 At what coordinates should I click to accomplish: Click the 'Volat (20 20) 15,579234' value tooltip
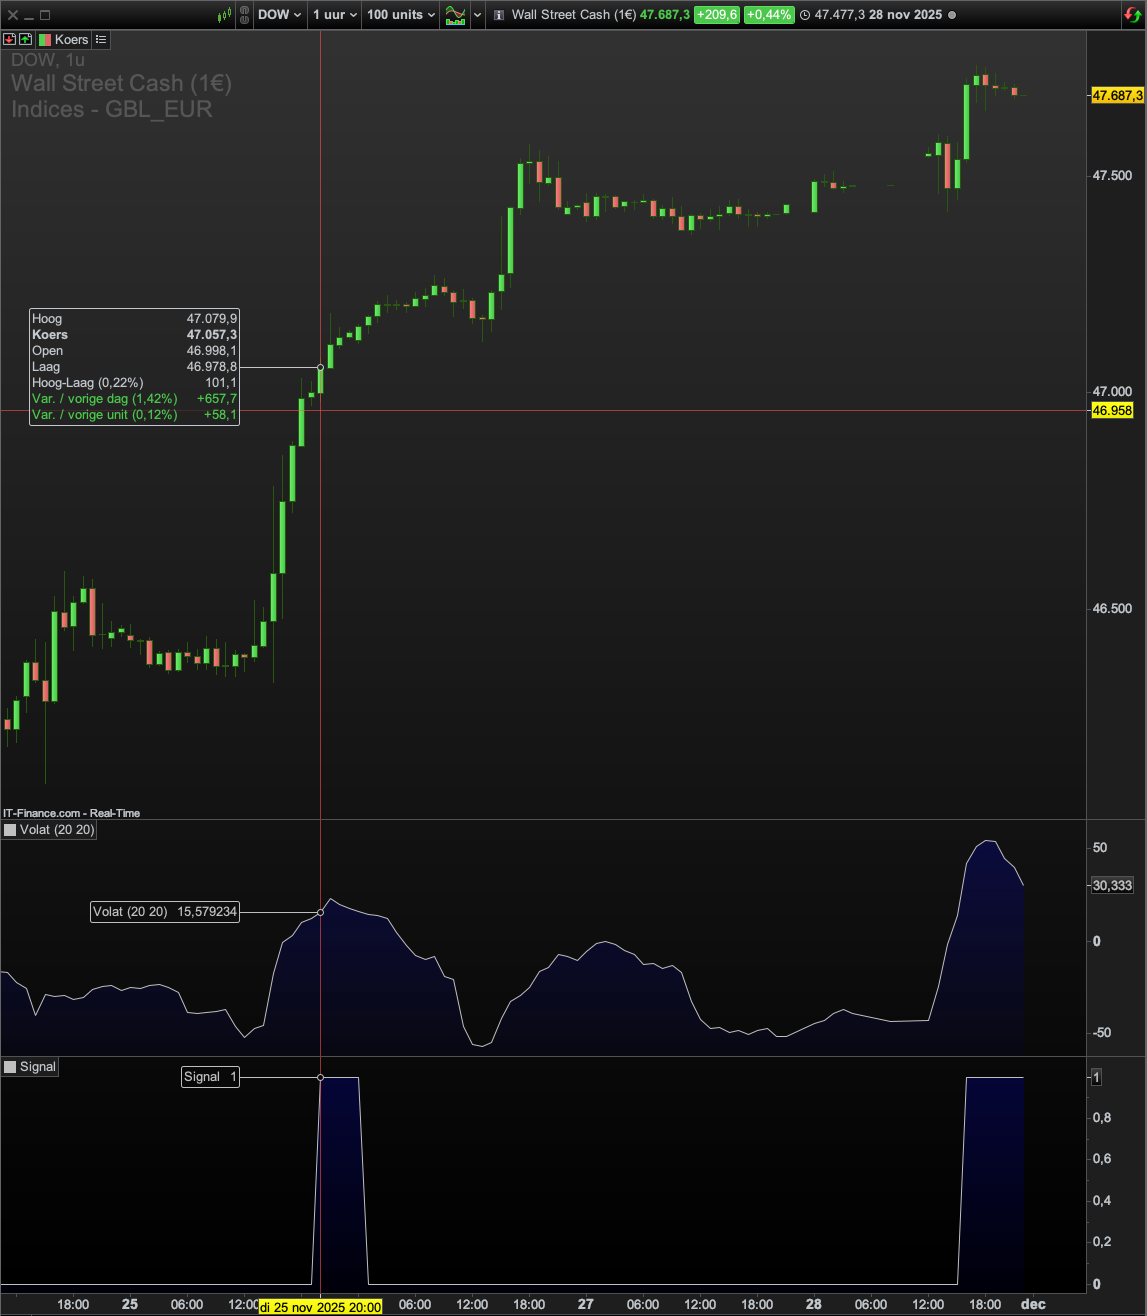(165, 912)
